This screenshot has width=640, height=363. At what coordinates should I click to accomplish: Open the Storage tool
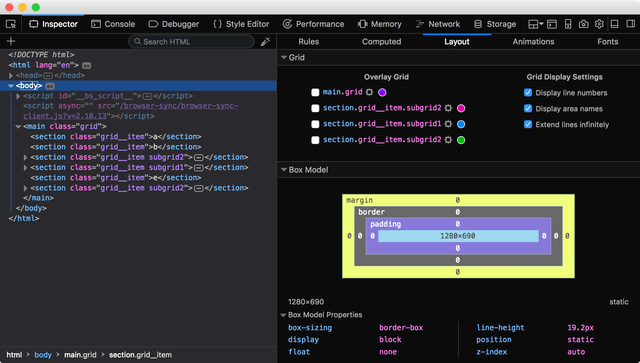495,24
